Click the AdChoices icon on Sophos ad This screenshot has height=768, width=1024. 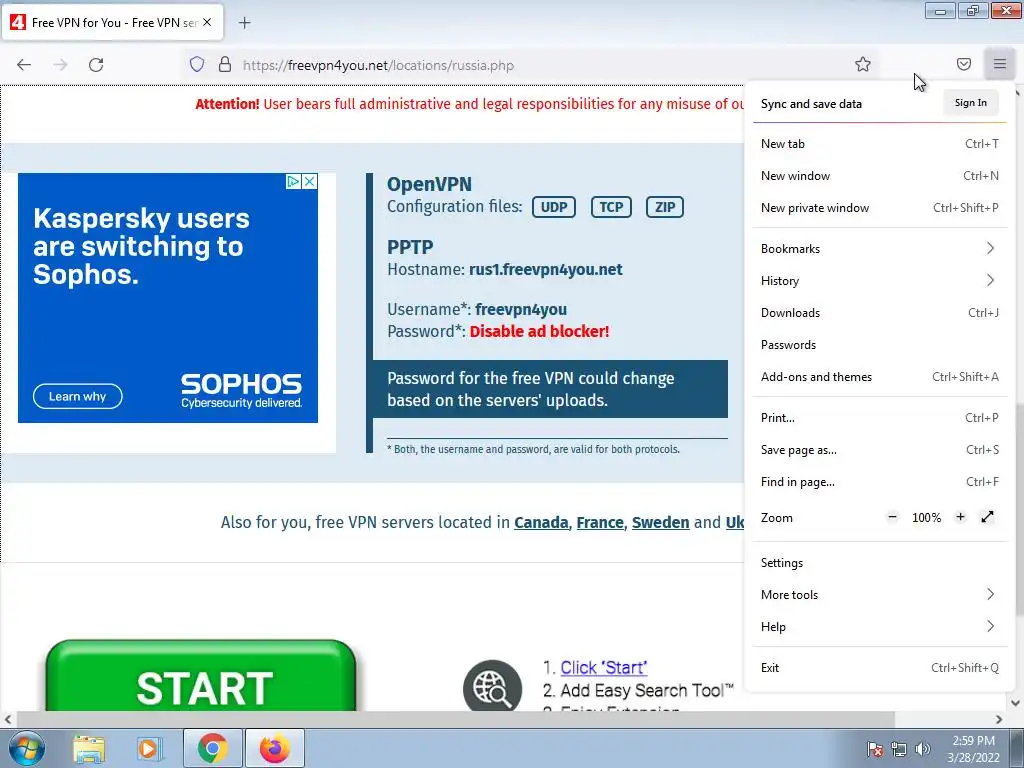(293, 181)
